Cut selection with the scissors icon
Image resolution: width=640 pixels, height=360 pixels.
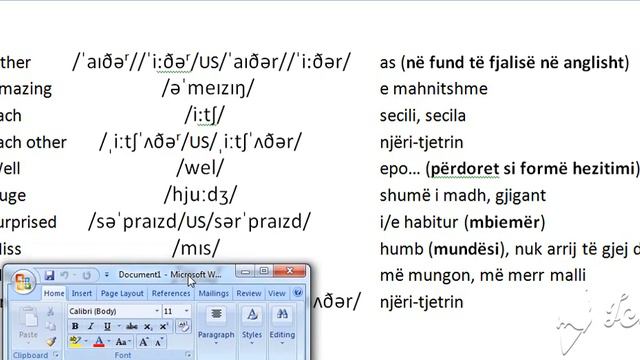pyautogui.click(x=51, y=312)
